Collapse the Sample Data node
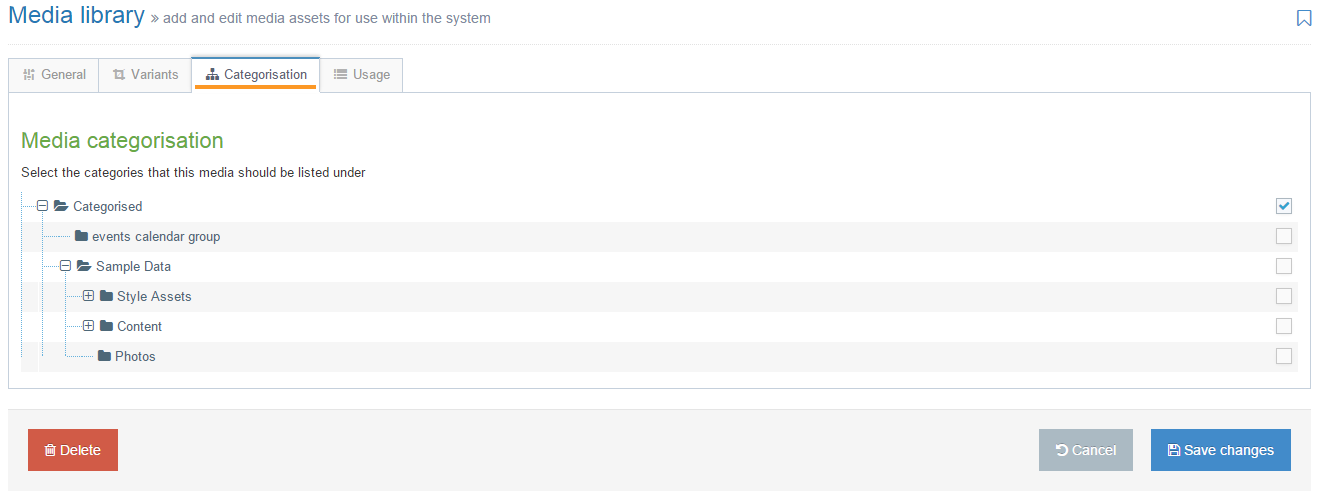This screenshot has width=1318, height=503. tap(65, 266)
